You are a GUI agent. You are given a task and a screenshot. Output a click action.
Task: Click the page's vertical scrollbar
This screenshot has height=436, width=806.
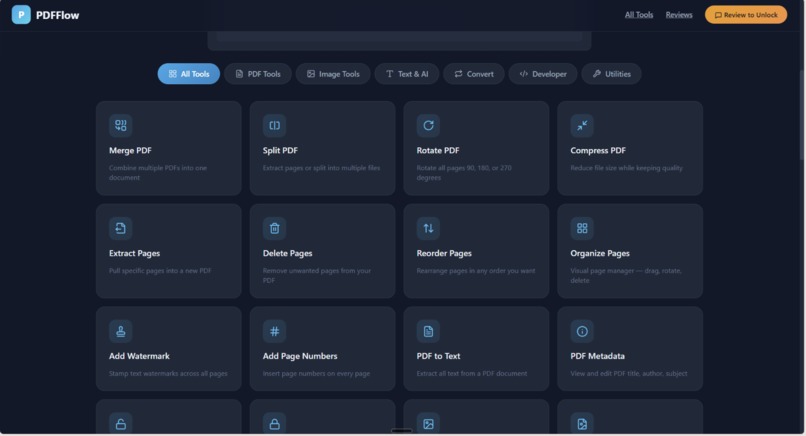(x=802, y=116)
